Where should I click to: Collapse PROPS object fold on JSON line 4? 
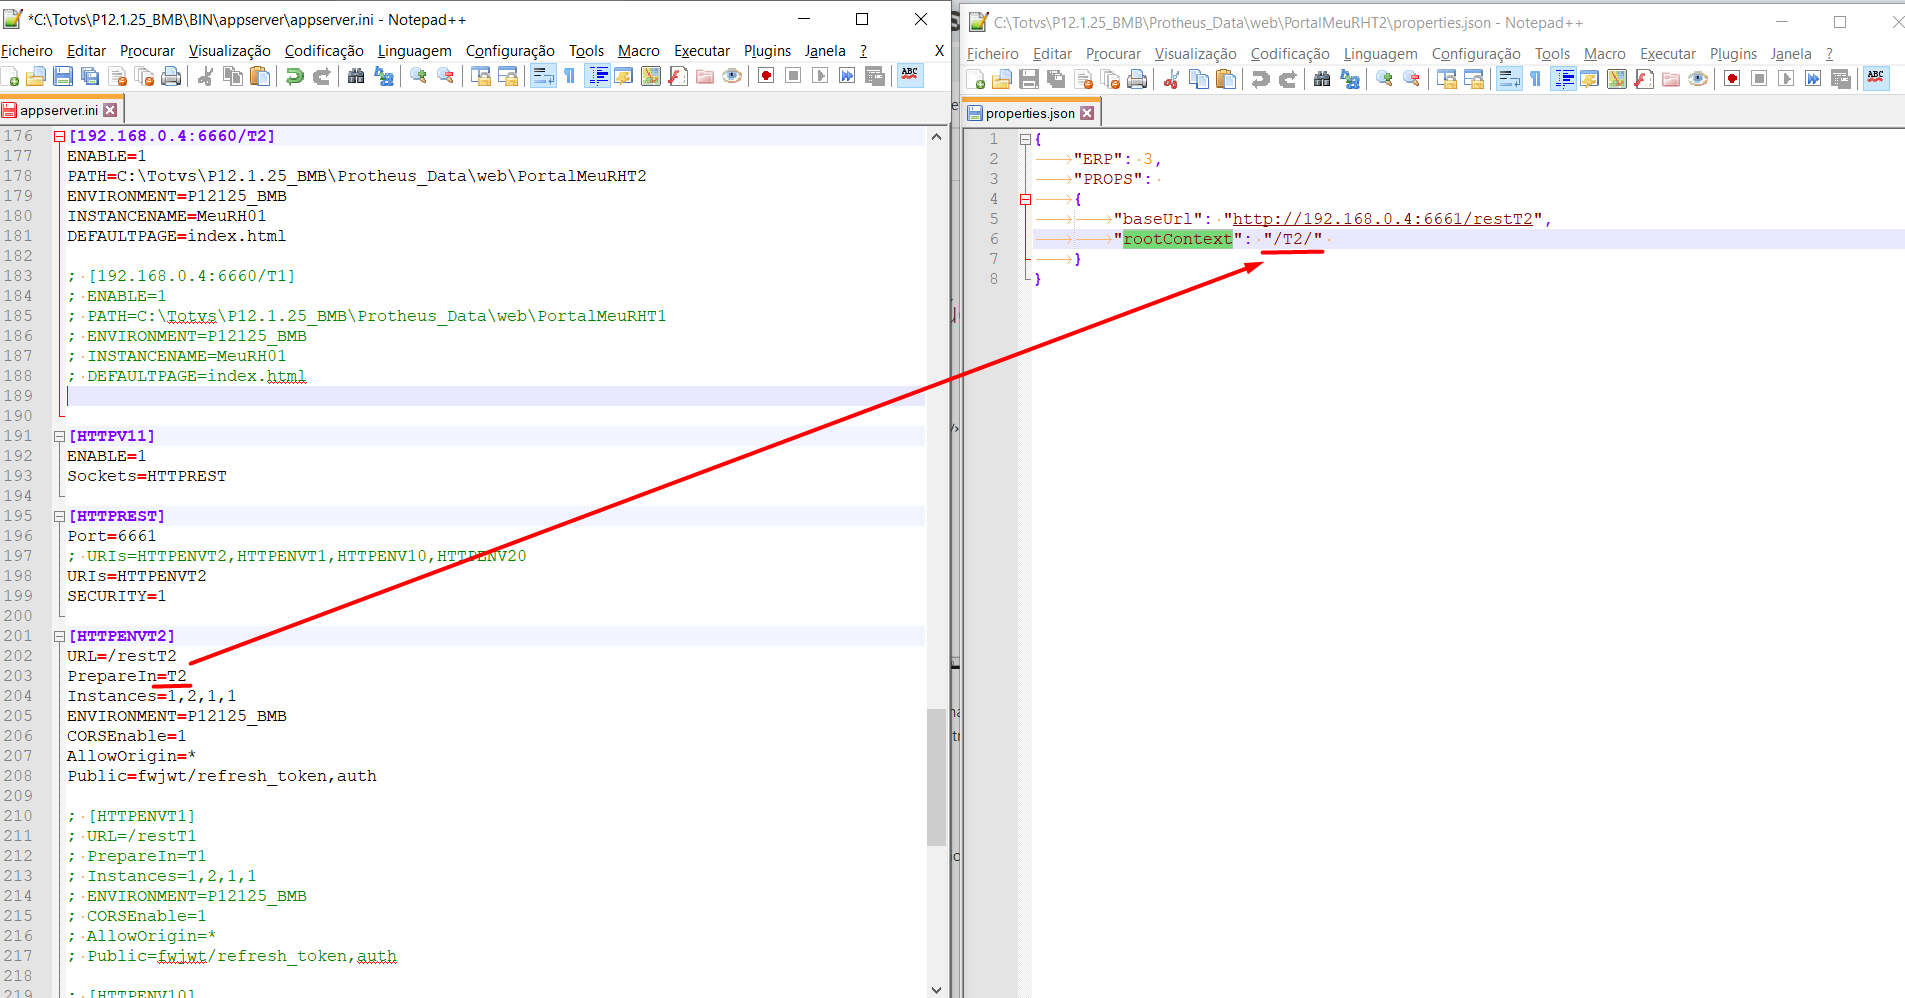point(1025,199)
